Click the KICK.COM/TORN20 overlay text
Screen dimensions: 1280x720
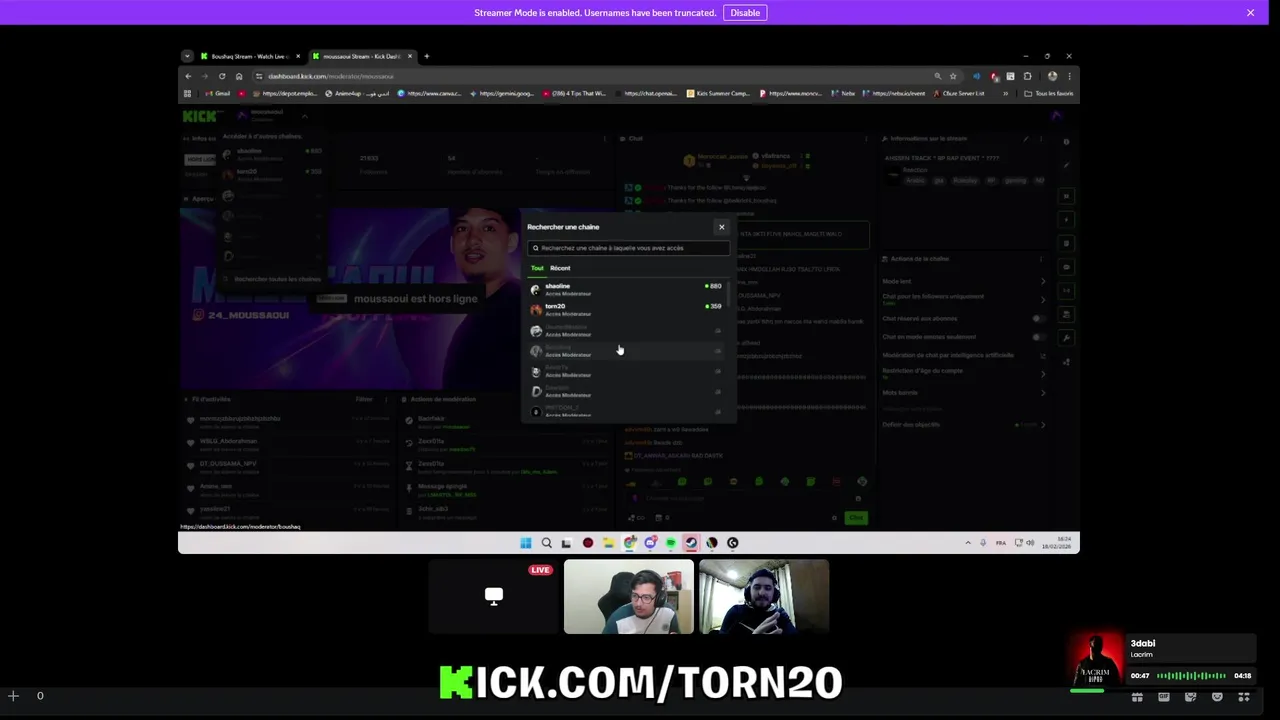tap(641, 683)
